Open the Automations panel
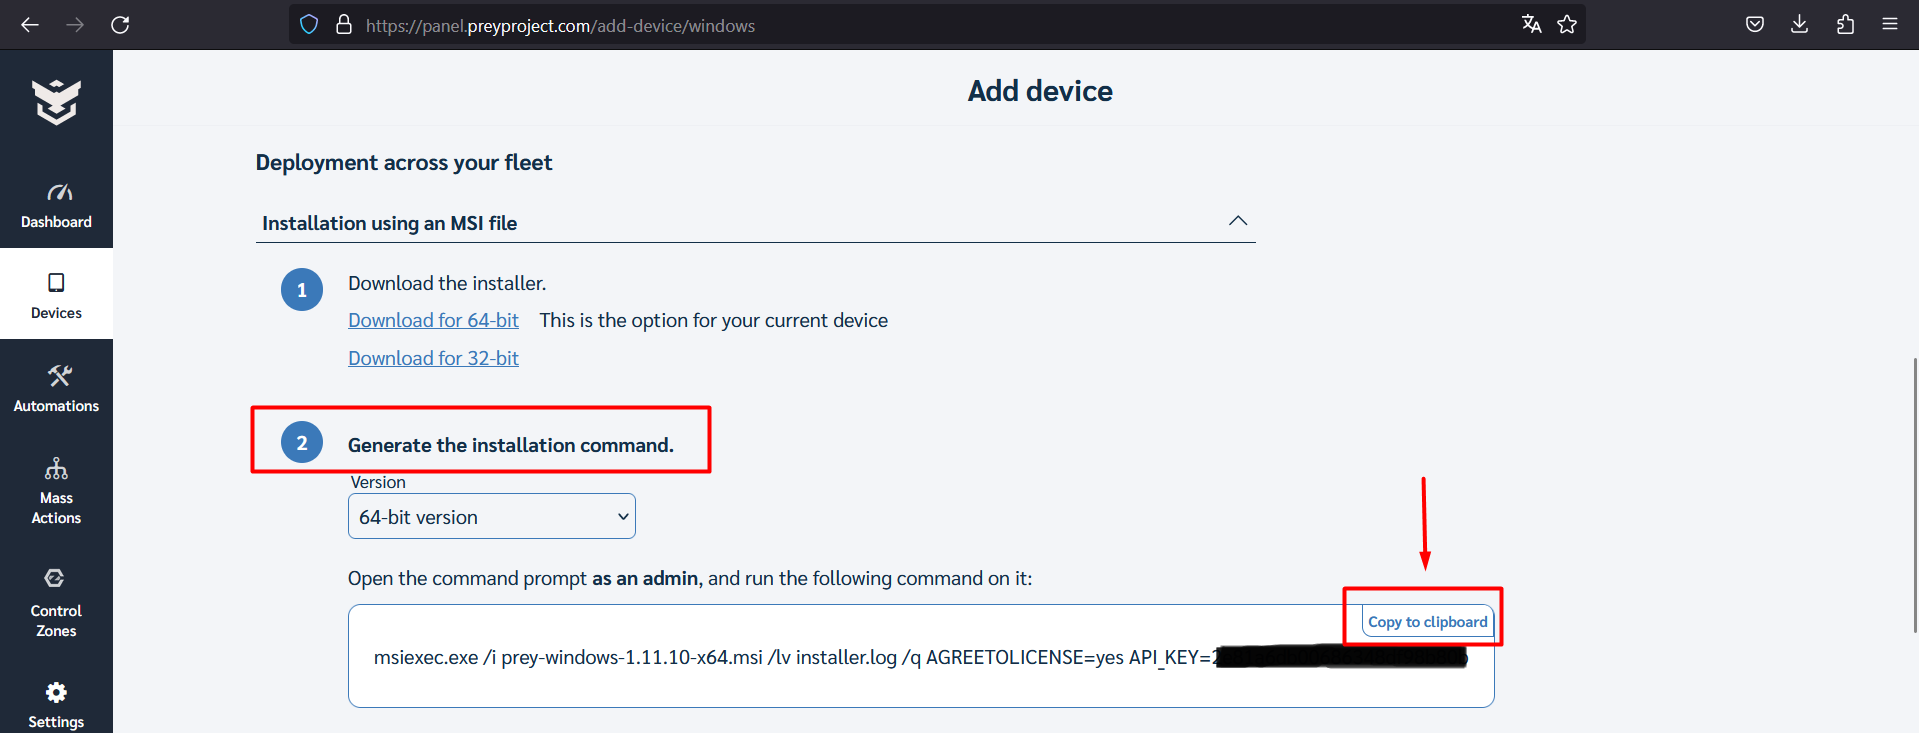This screenshot has width=1919, height=733. click(x=56, y=389)
